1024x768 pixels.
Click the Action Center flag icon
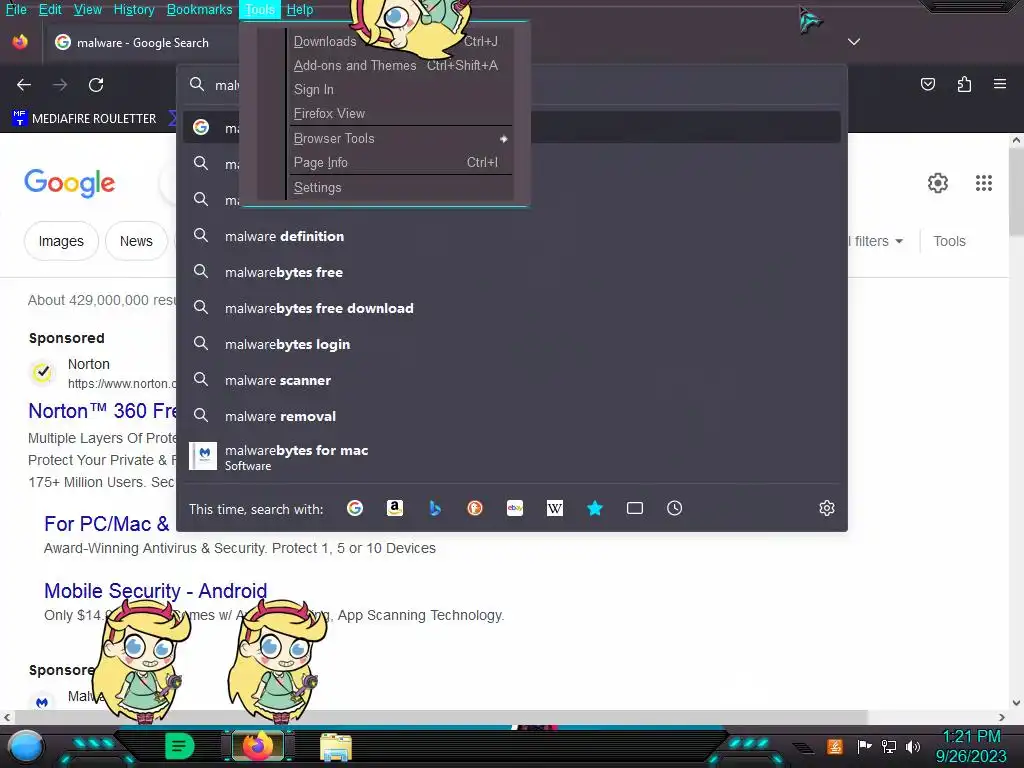(x=865, y=746)
